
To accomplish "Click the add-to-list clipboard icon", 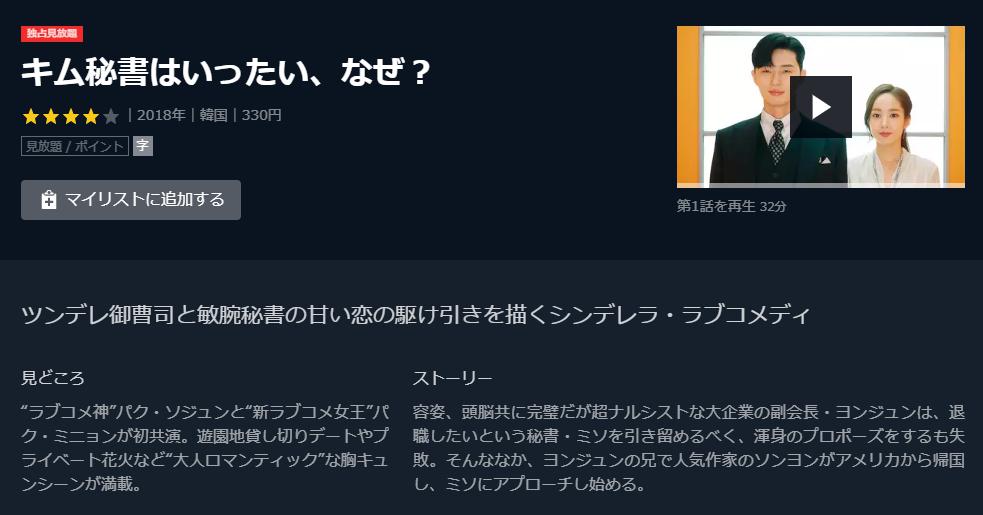I will pos(48,200).
